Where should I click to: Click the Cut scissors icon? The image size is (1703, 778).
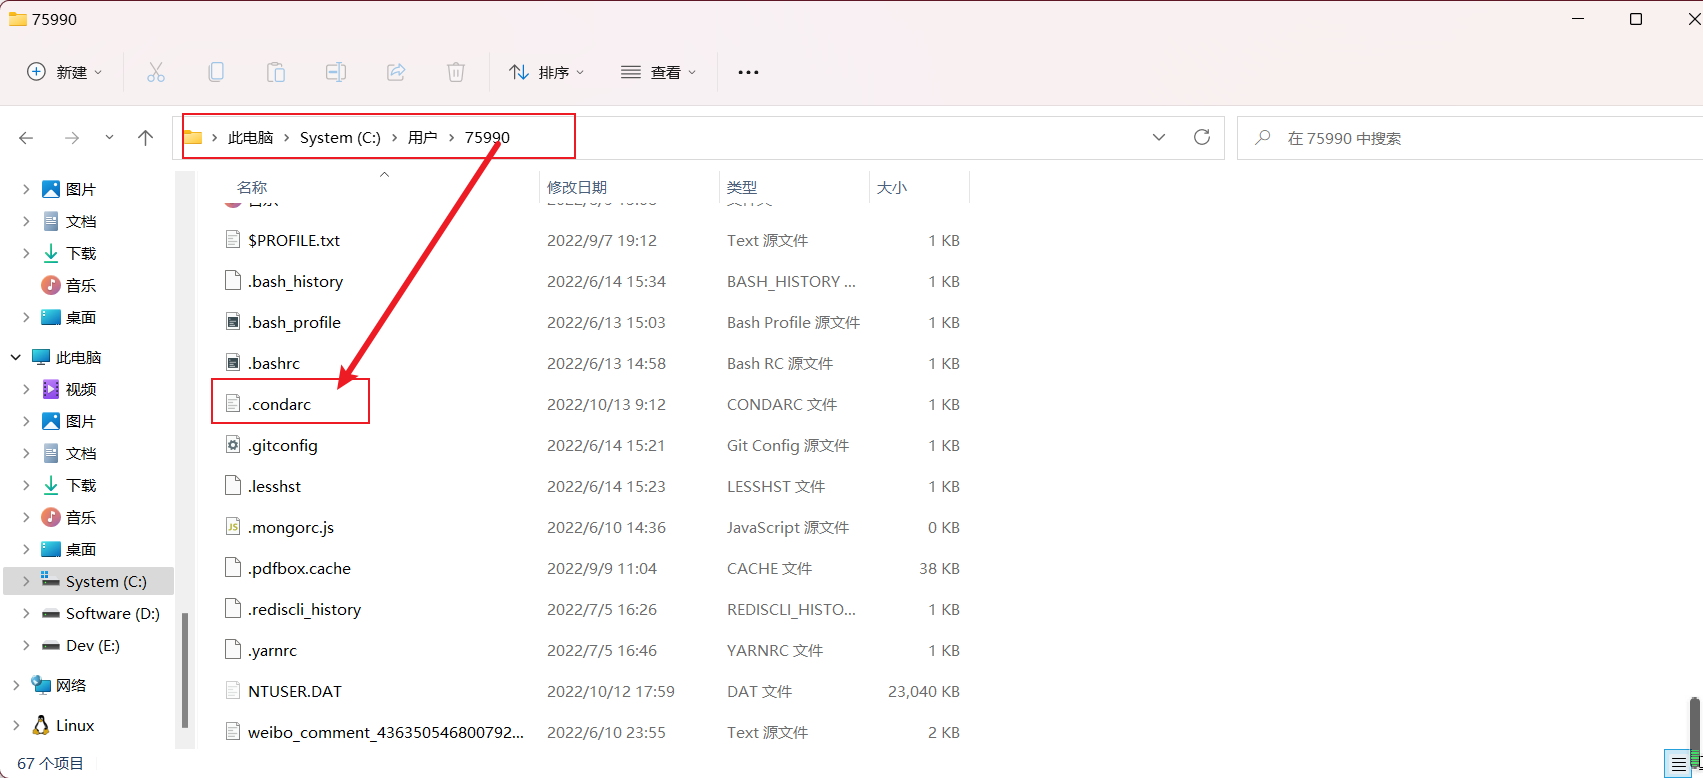[x=156, y=72]
